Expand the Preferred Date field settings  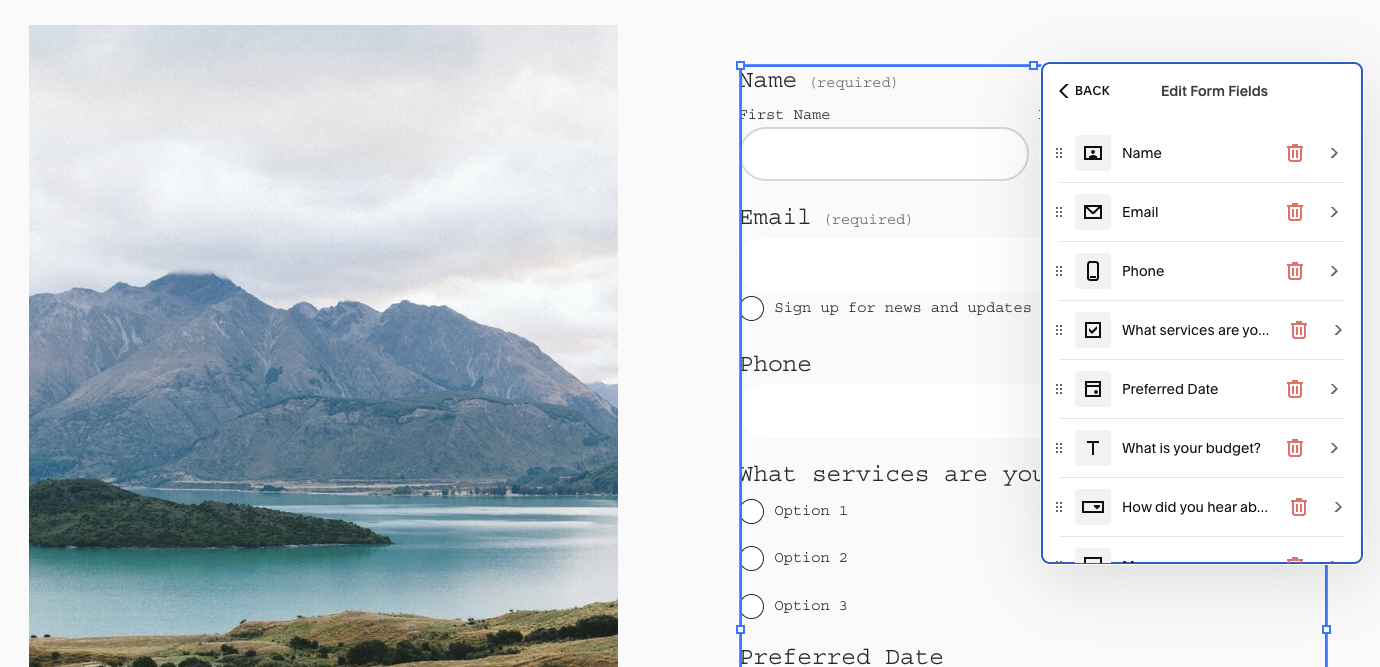[1334, 389]
